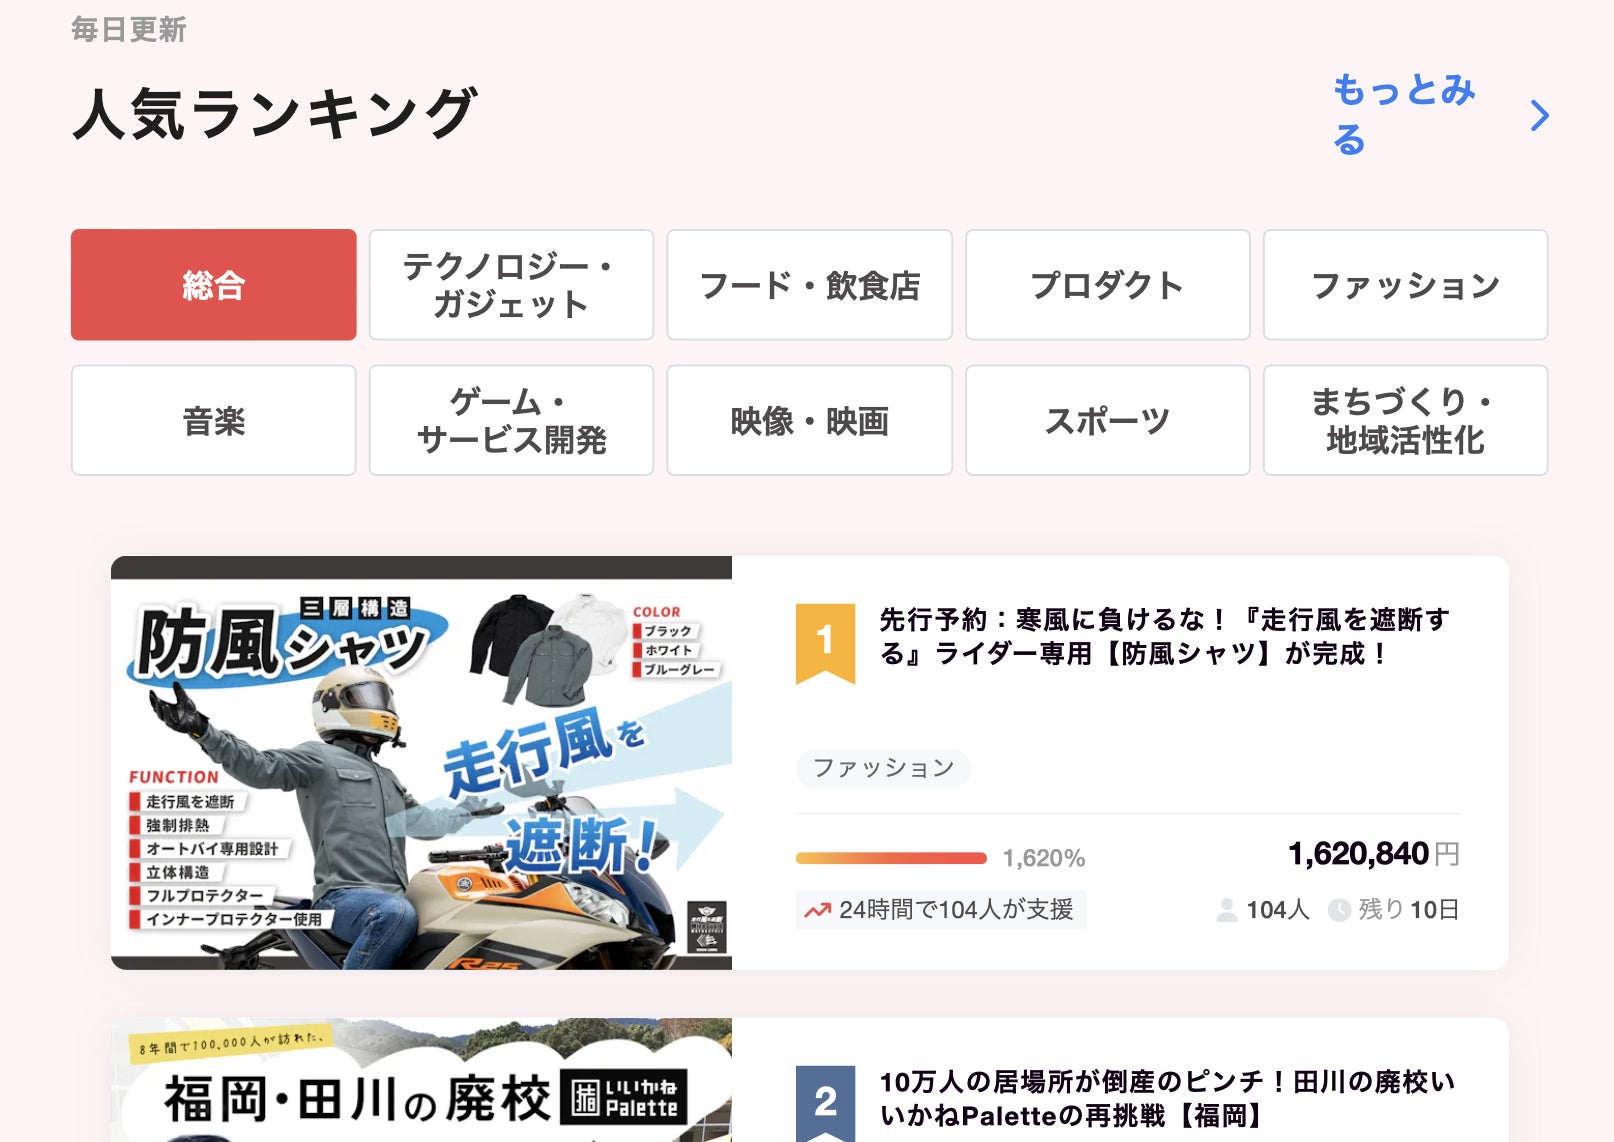Click the supporter person icon beside 104人
This screenshot has height=1142, width=1614.
[x=1226, y=910]
